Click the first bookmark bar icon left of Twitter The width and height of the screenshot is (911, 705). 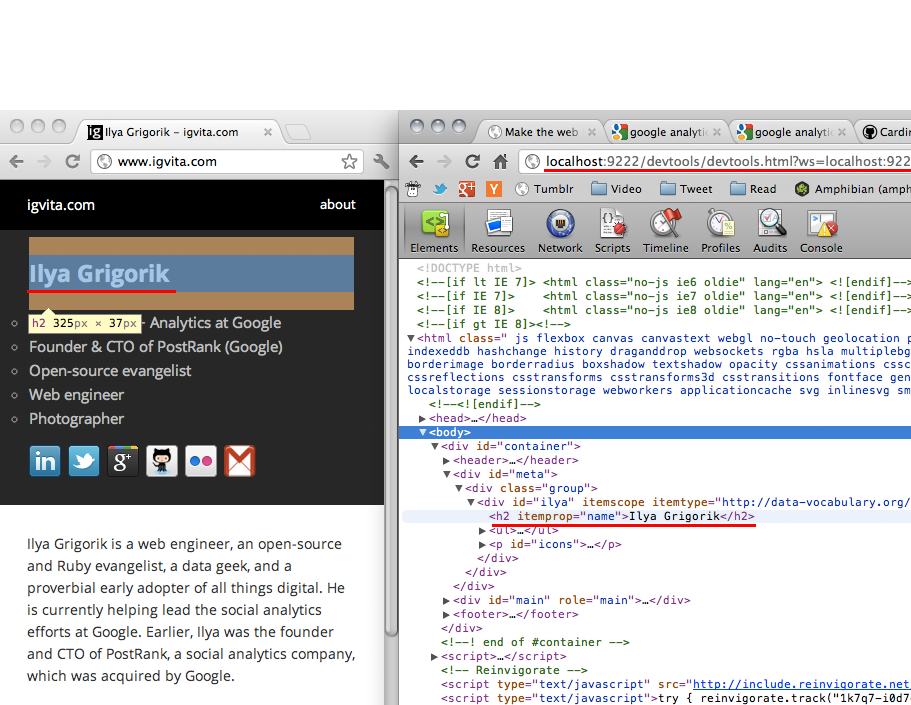[x=413, y=189]
